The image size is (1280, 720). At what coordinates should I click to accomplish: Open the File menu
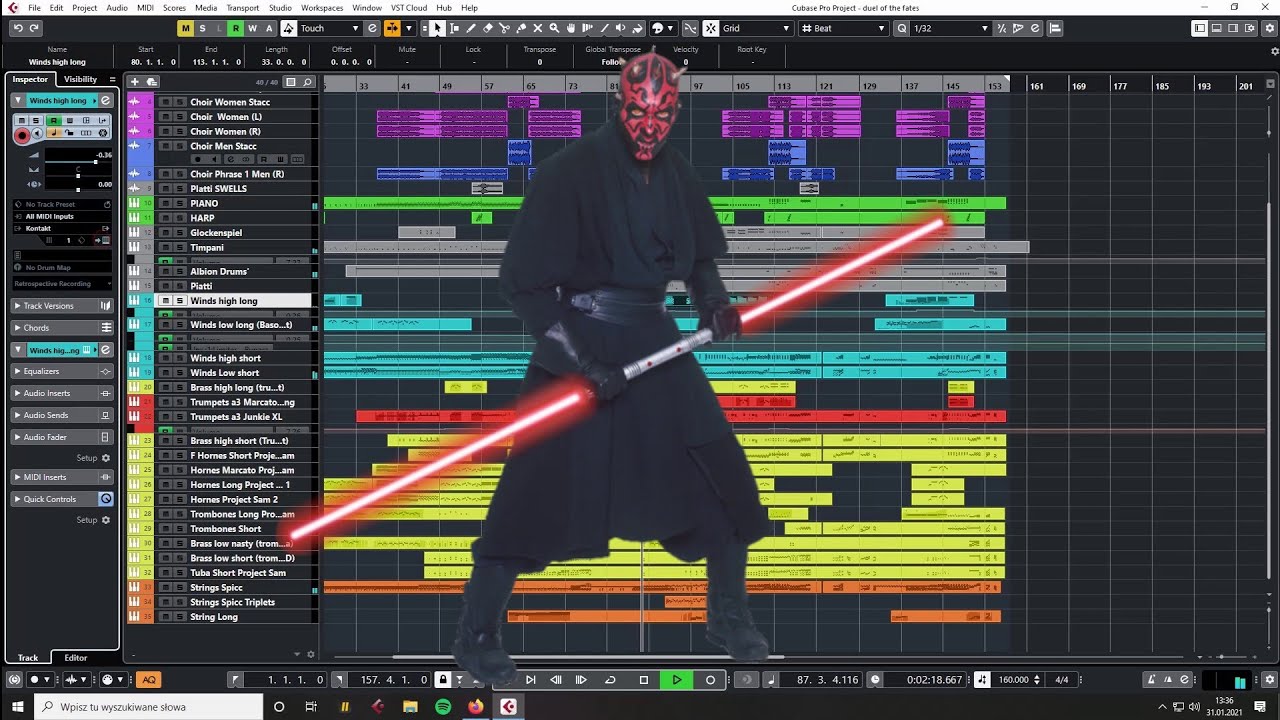[35, 7]
